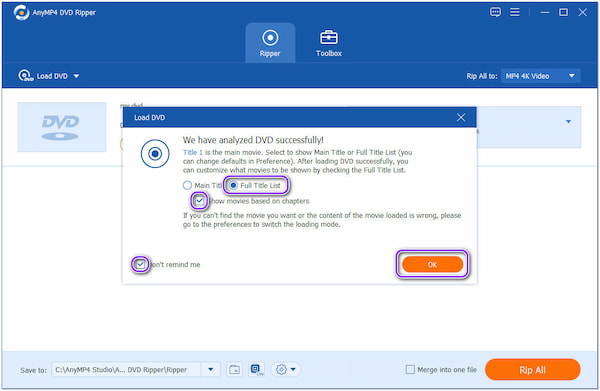Click the Title 1 link in dialog
The image size is (600, 391).
[192, 152]
